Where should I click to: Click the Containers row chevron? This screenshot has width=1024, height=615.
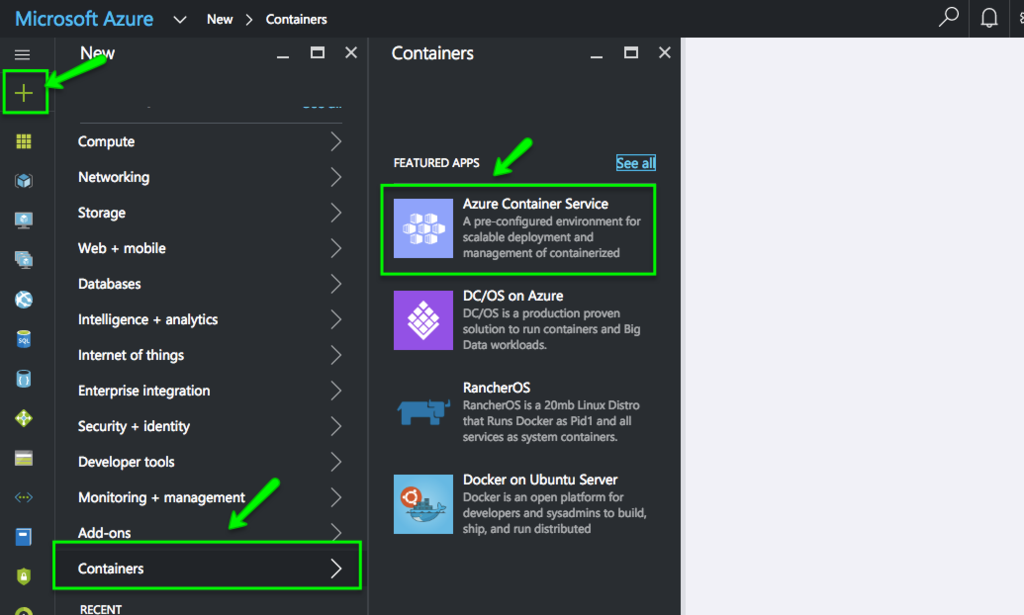click(336, 569)
